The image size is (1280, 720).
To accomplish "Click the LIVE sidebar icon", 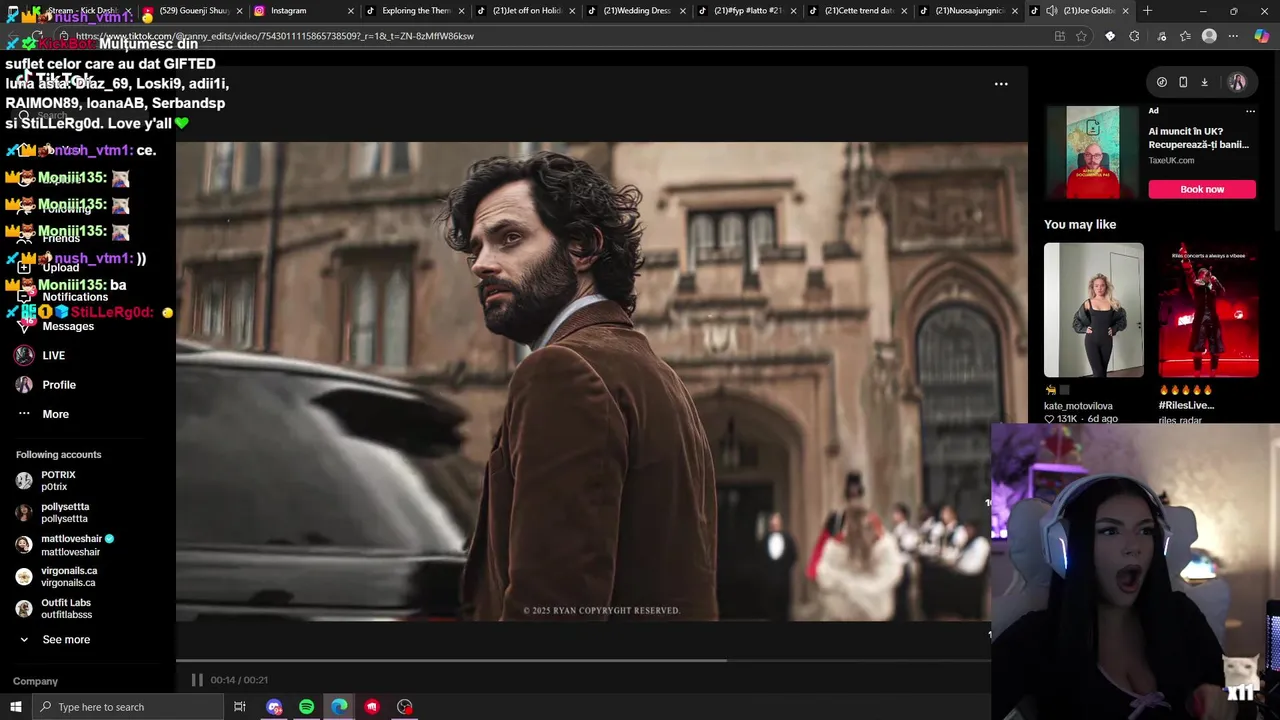I will pyautogui.click(x=24, y=355).
